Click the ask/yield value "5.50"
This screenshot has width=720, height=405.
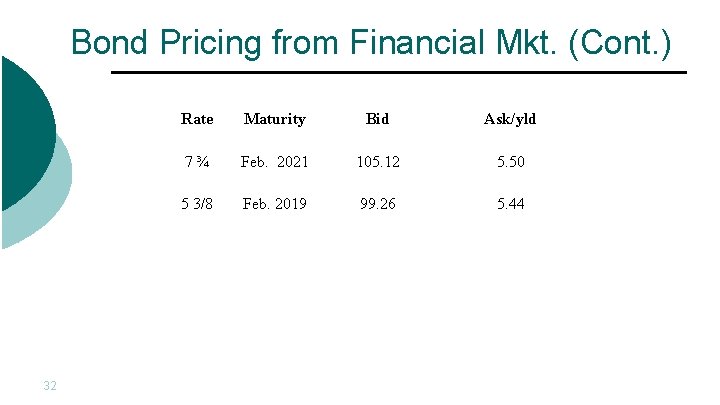click(x=510, y=162)
